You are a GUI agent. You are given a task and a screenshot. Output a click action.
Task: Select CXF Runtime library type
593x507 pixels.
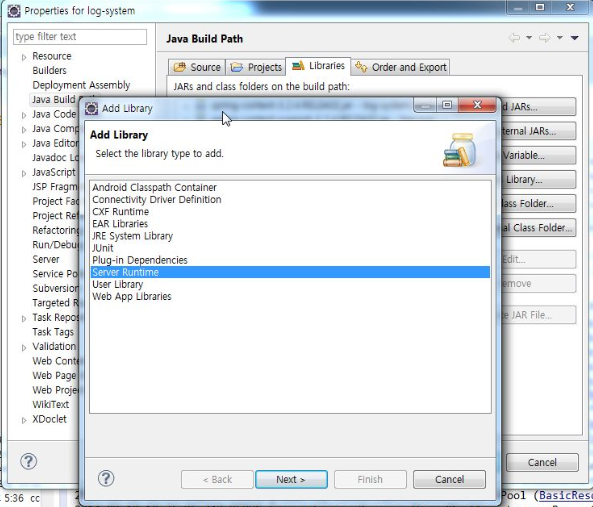[x=290, y=212]
